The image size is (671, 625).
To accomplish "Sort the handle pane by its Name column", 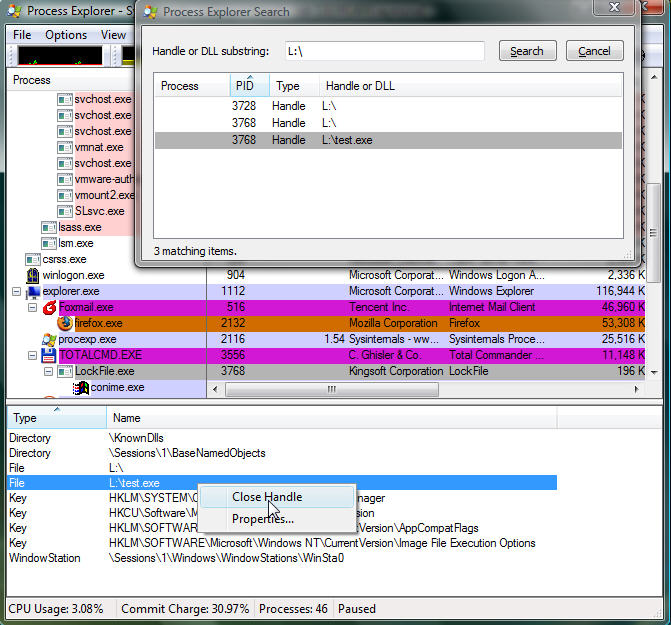I will [332, 418].
